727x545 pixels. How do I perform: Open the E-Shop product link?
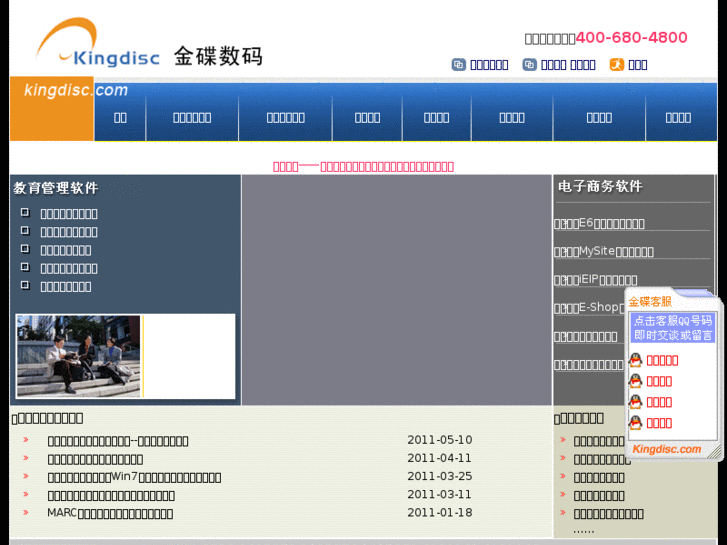click(x=589, y=308)
